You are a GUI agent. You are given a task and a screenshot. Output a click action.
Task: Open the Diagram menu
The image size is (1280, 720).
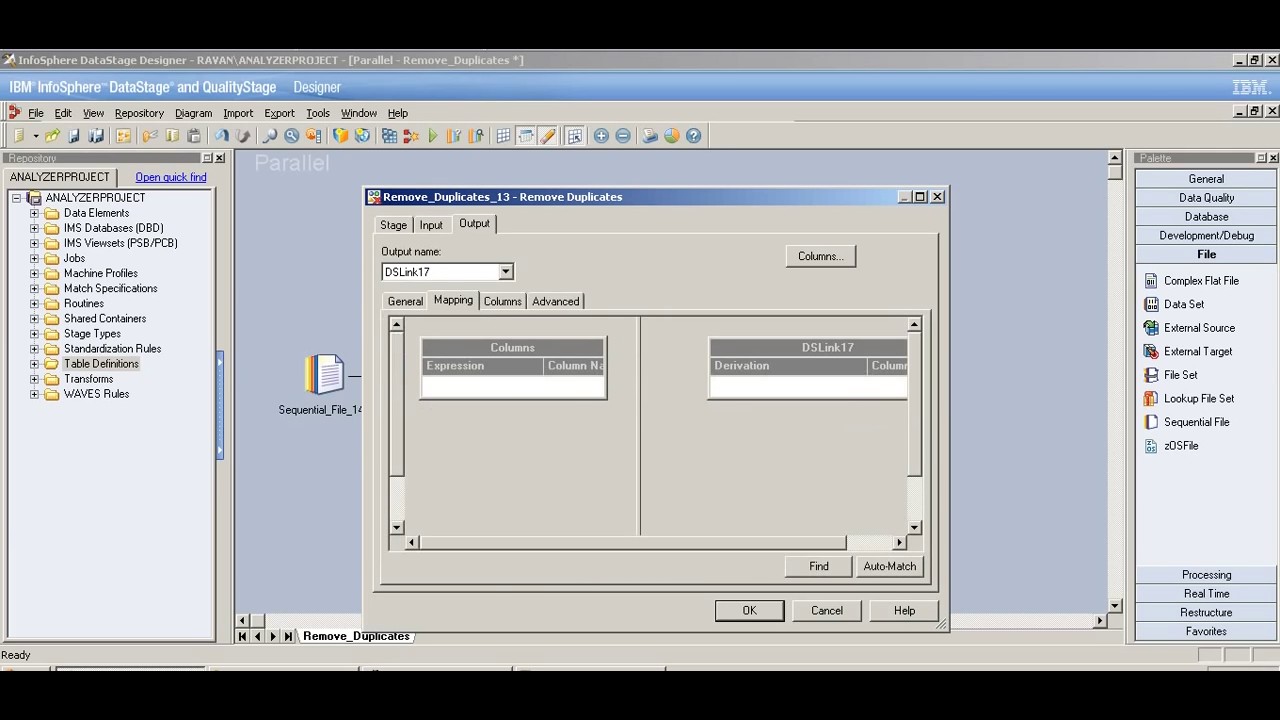point(193,113)
